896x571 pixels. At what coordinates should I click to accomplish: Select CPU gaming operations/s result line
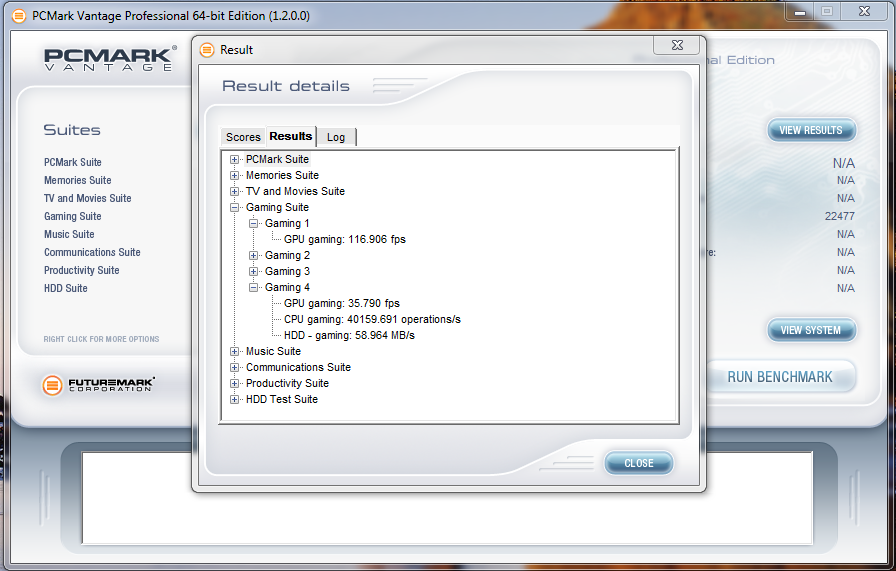[x=372, y=319]
